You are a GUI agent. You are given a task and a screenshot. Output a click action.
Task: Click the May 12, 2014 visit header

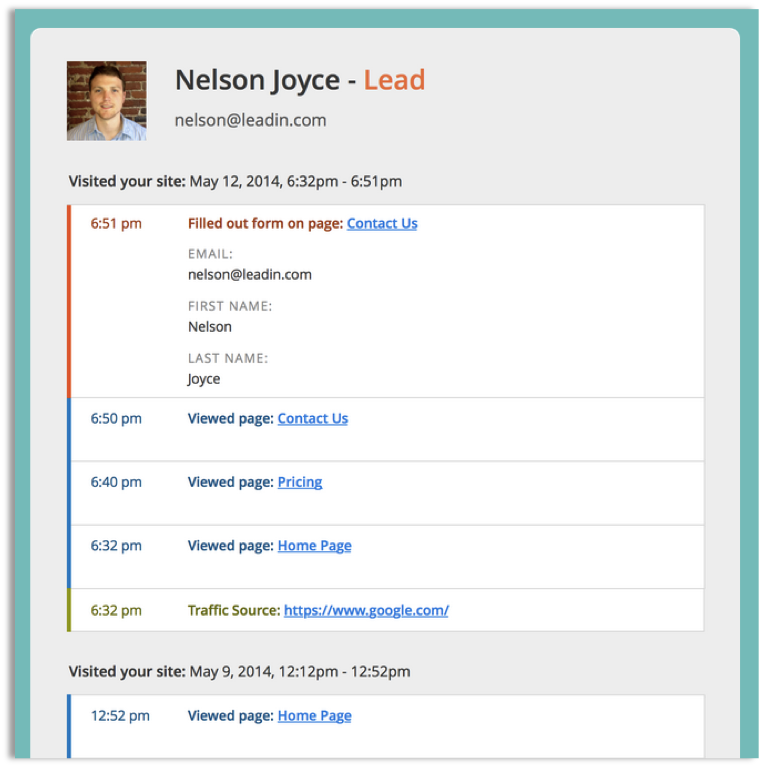(x=235, y=182)
